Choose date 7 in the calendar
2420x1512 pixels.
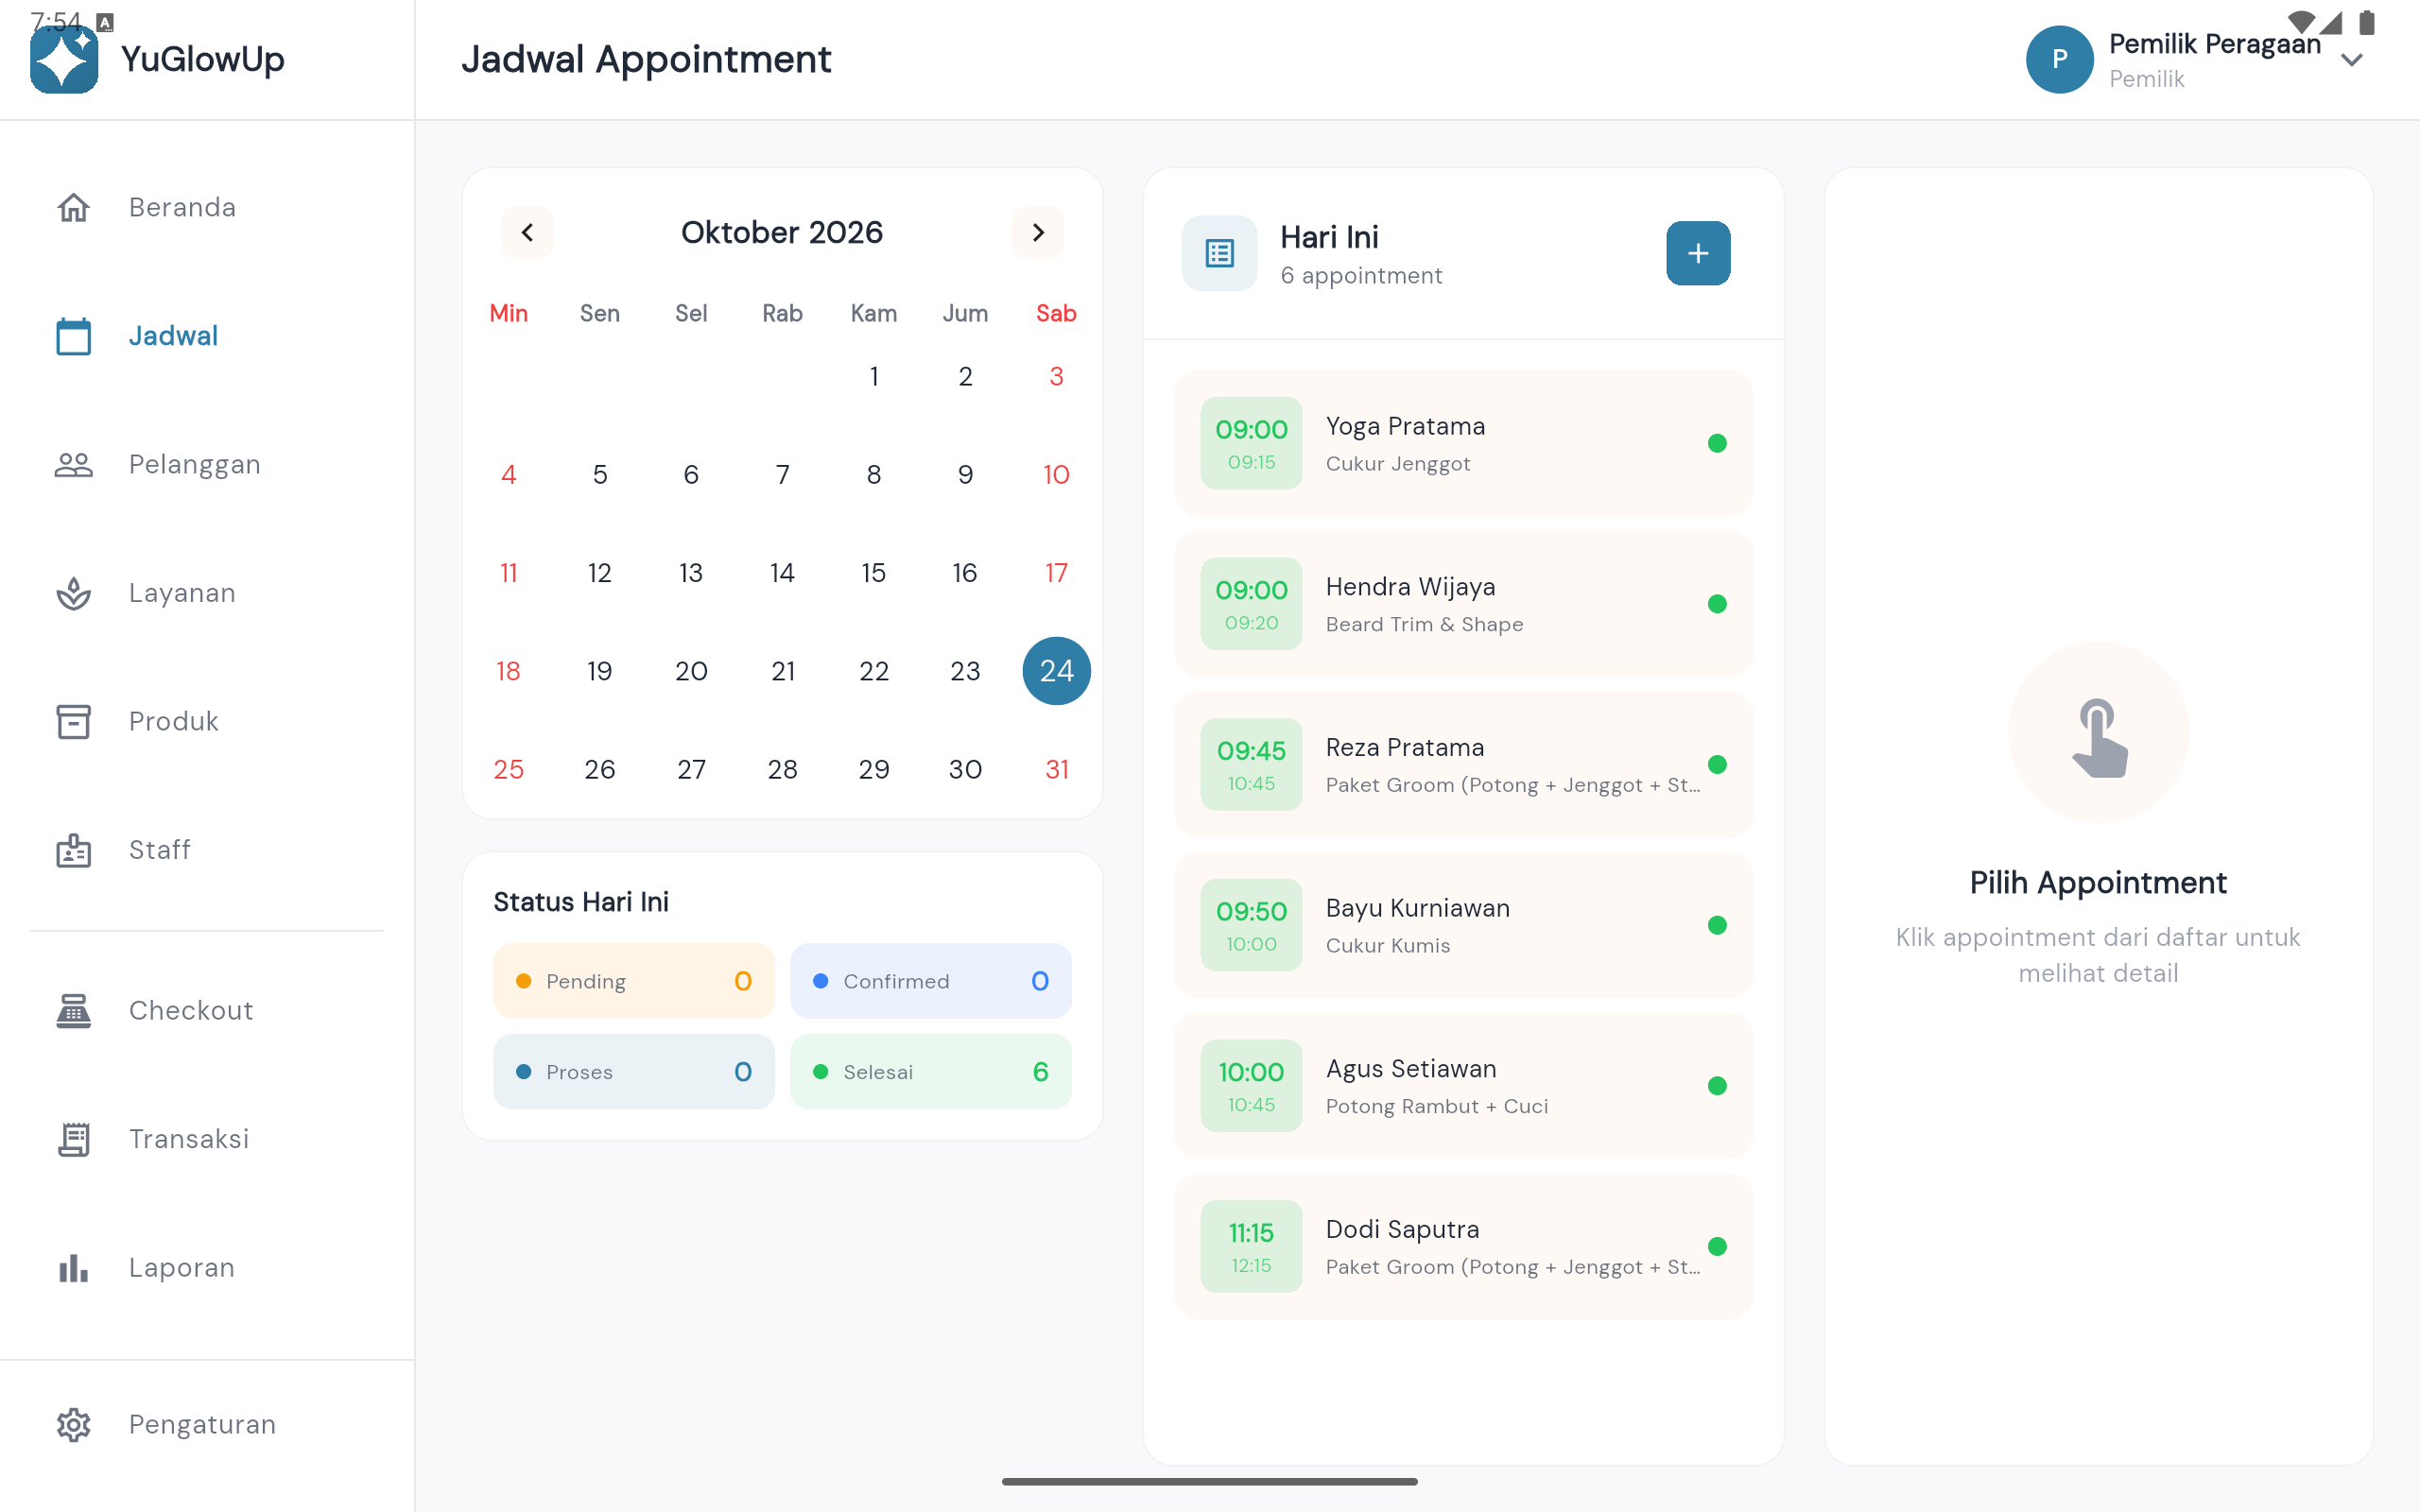(x=783, y=474)
